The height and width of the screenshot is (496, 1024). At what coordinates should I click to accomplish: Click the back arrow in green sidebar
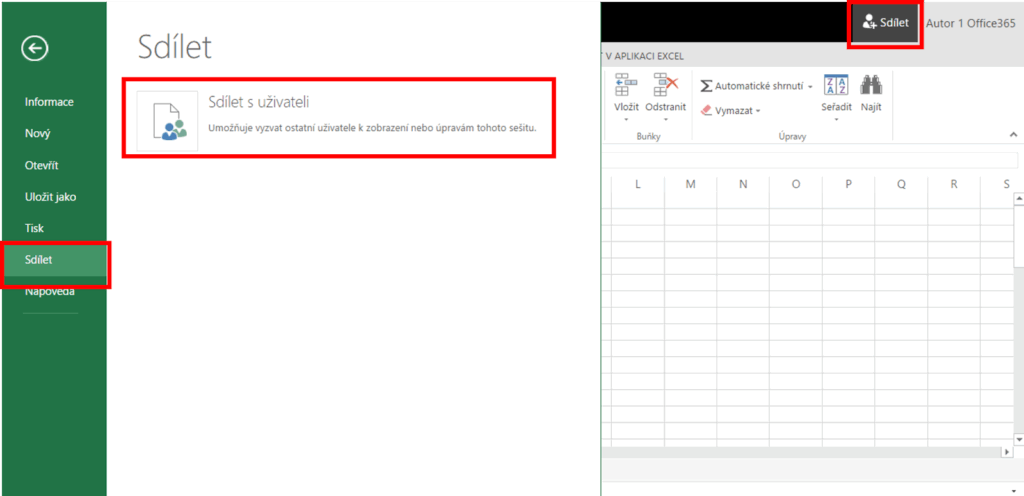pyautogui.click(x=35, y=47)
